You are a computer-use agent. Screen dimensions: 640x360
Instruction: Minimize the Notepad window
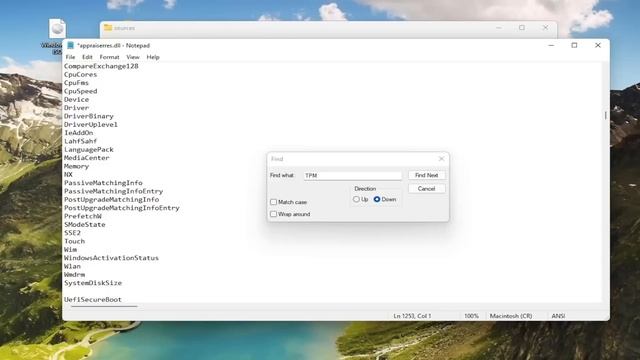coord(551,45)
